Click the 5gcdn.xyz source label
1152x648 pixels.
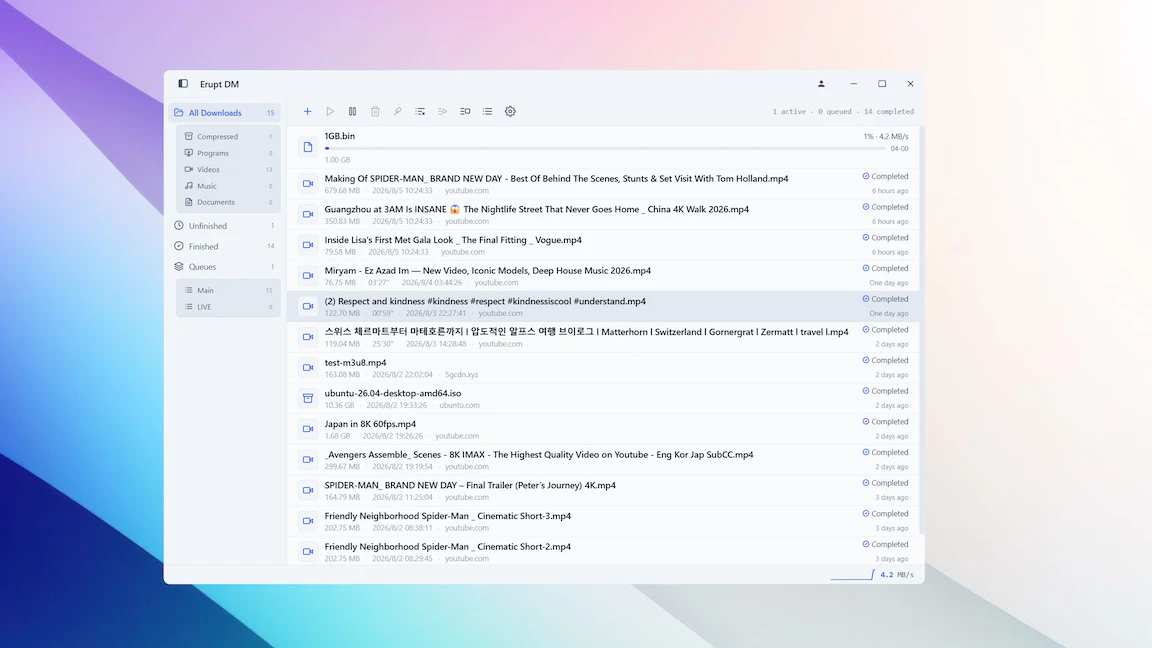coord(461,374)
